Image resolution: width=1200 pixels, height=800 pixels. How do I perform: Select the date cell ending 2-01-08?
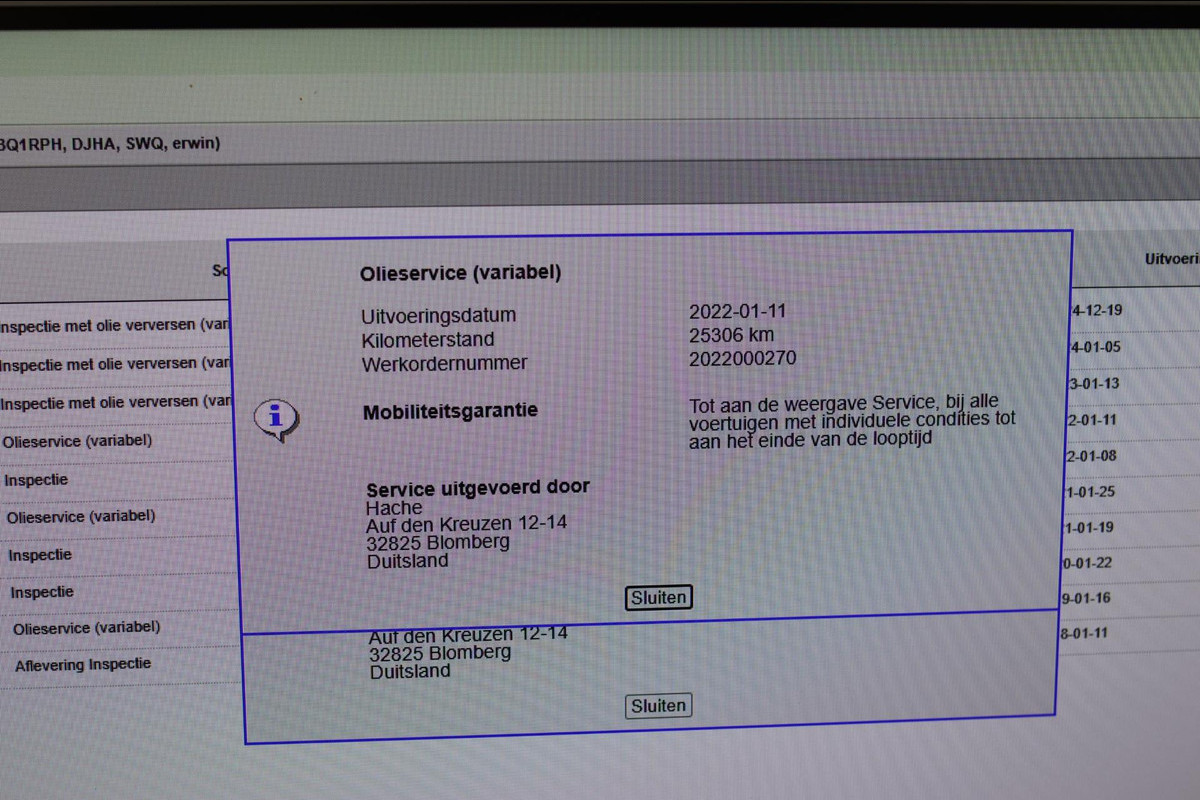1091,456
